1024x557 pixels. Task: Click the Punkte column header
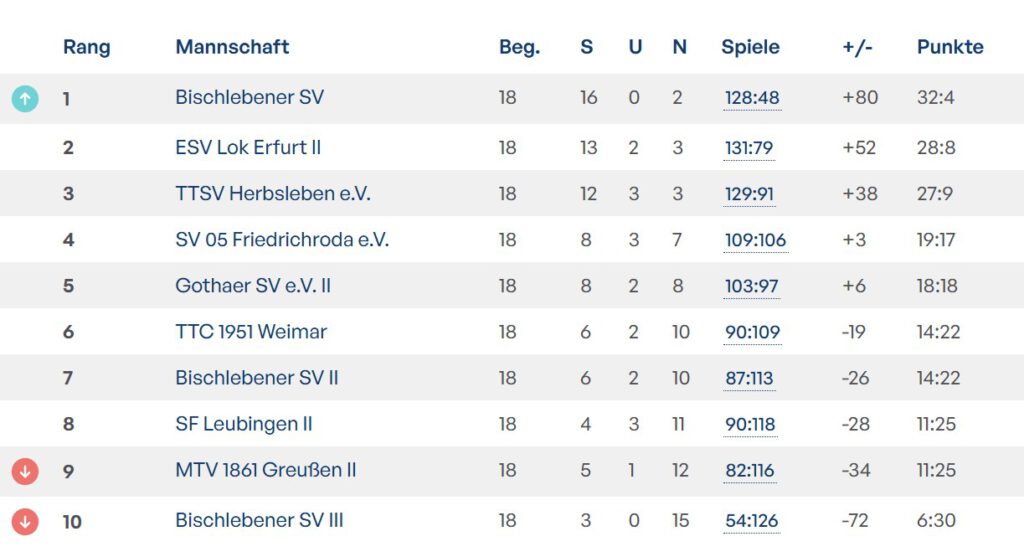click(x=949, y=47)
